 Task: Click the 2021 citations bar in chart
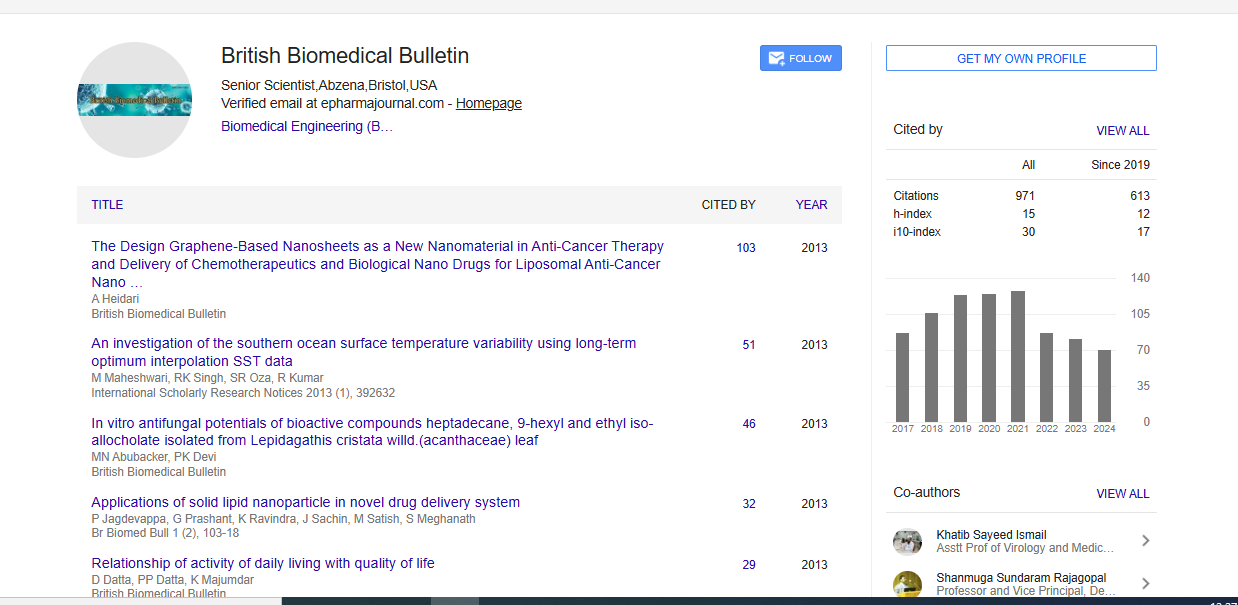tap(1018, 356)
